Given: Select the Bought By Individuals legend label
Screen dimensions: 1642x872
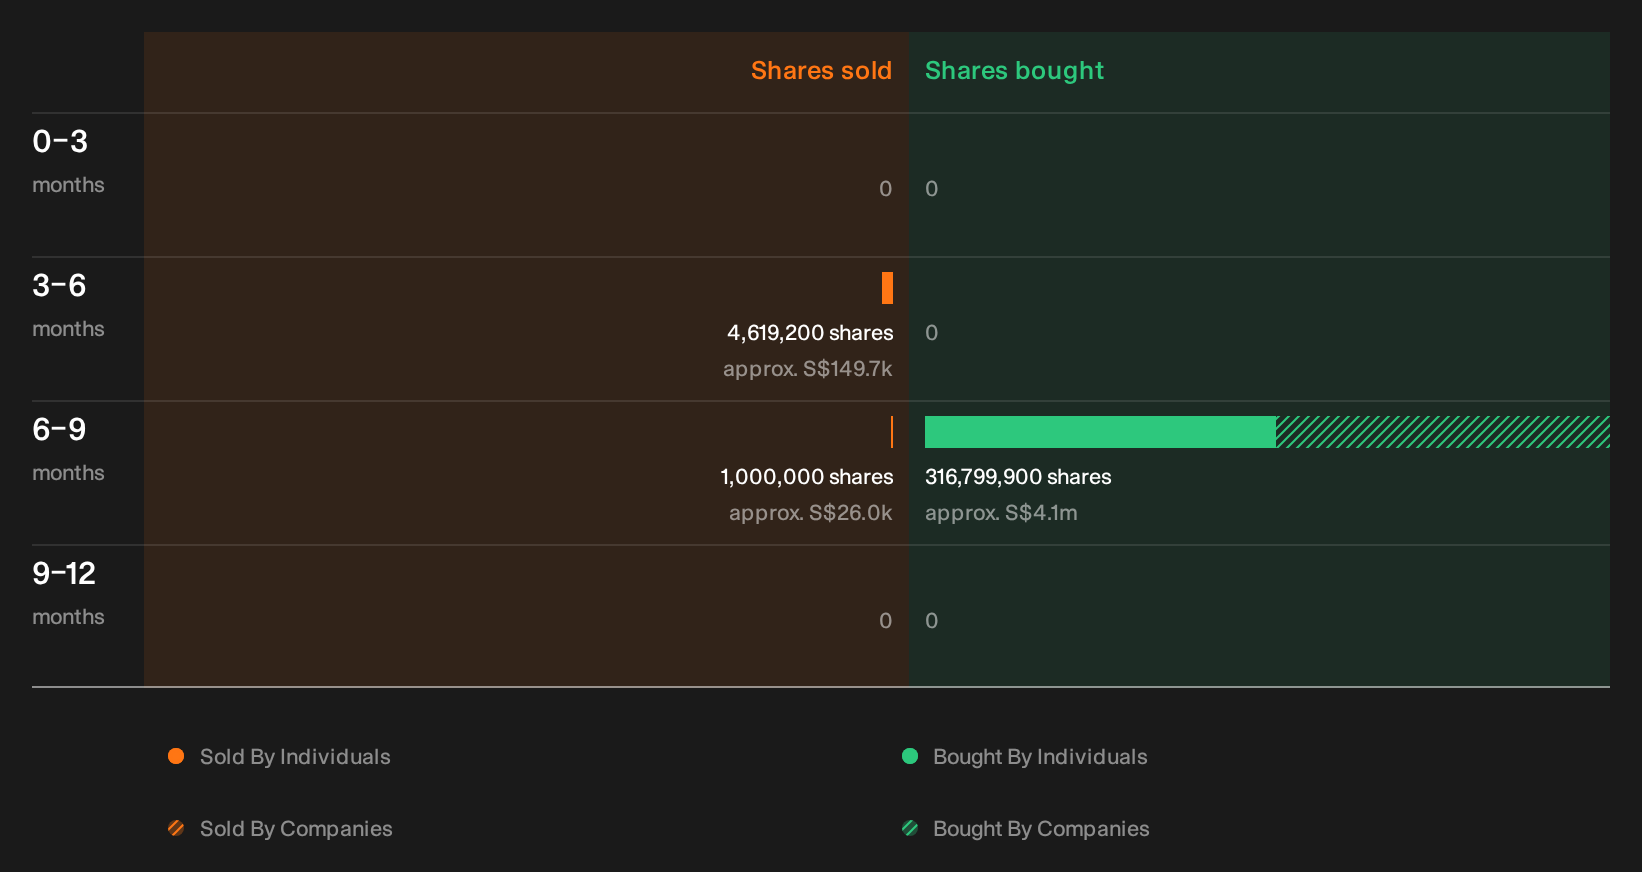Looking at the screenshot, I should click(1040, 757).
